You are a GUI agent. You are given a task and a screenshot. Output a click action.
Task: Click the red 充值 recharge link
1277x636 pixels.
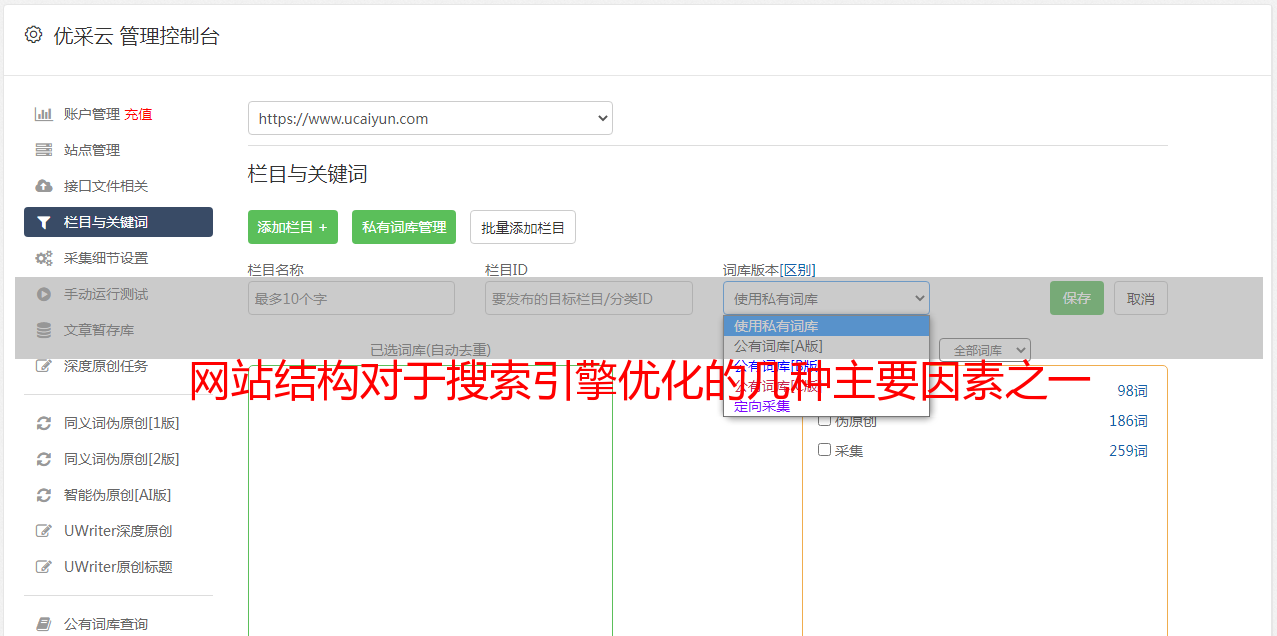click(138, 114)
